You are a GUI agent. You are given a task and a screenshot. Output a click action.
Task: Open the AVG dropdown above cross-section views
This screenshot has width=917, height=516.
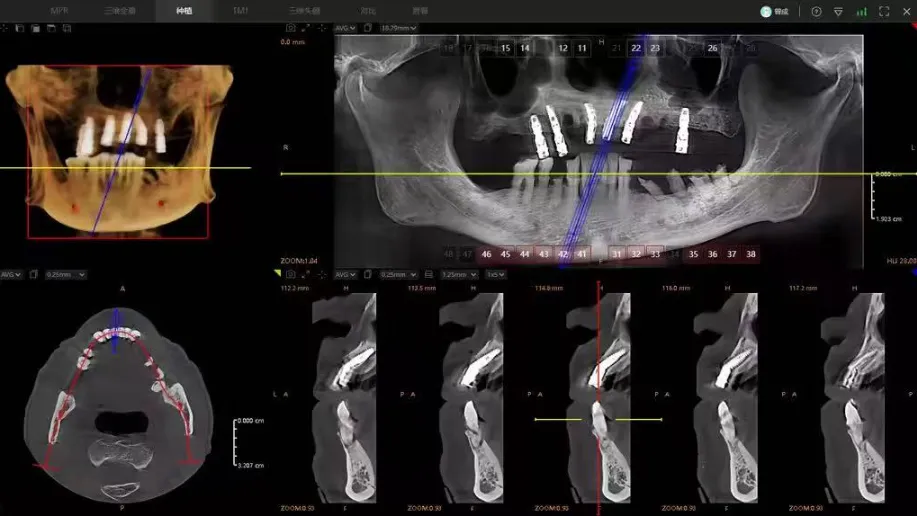coord(345,274)
